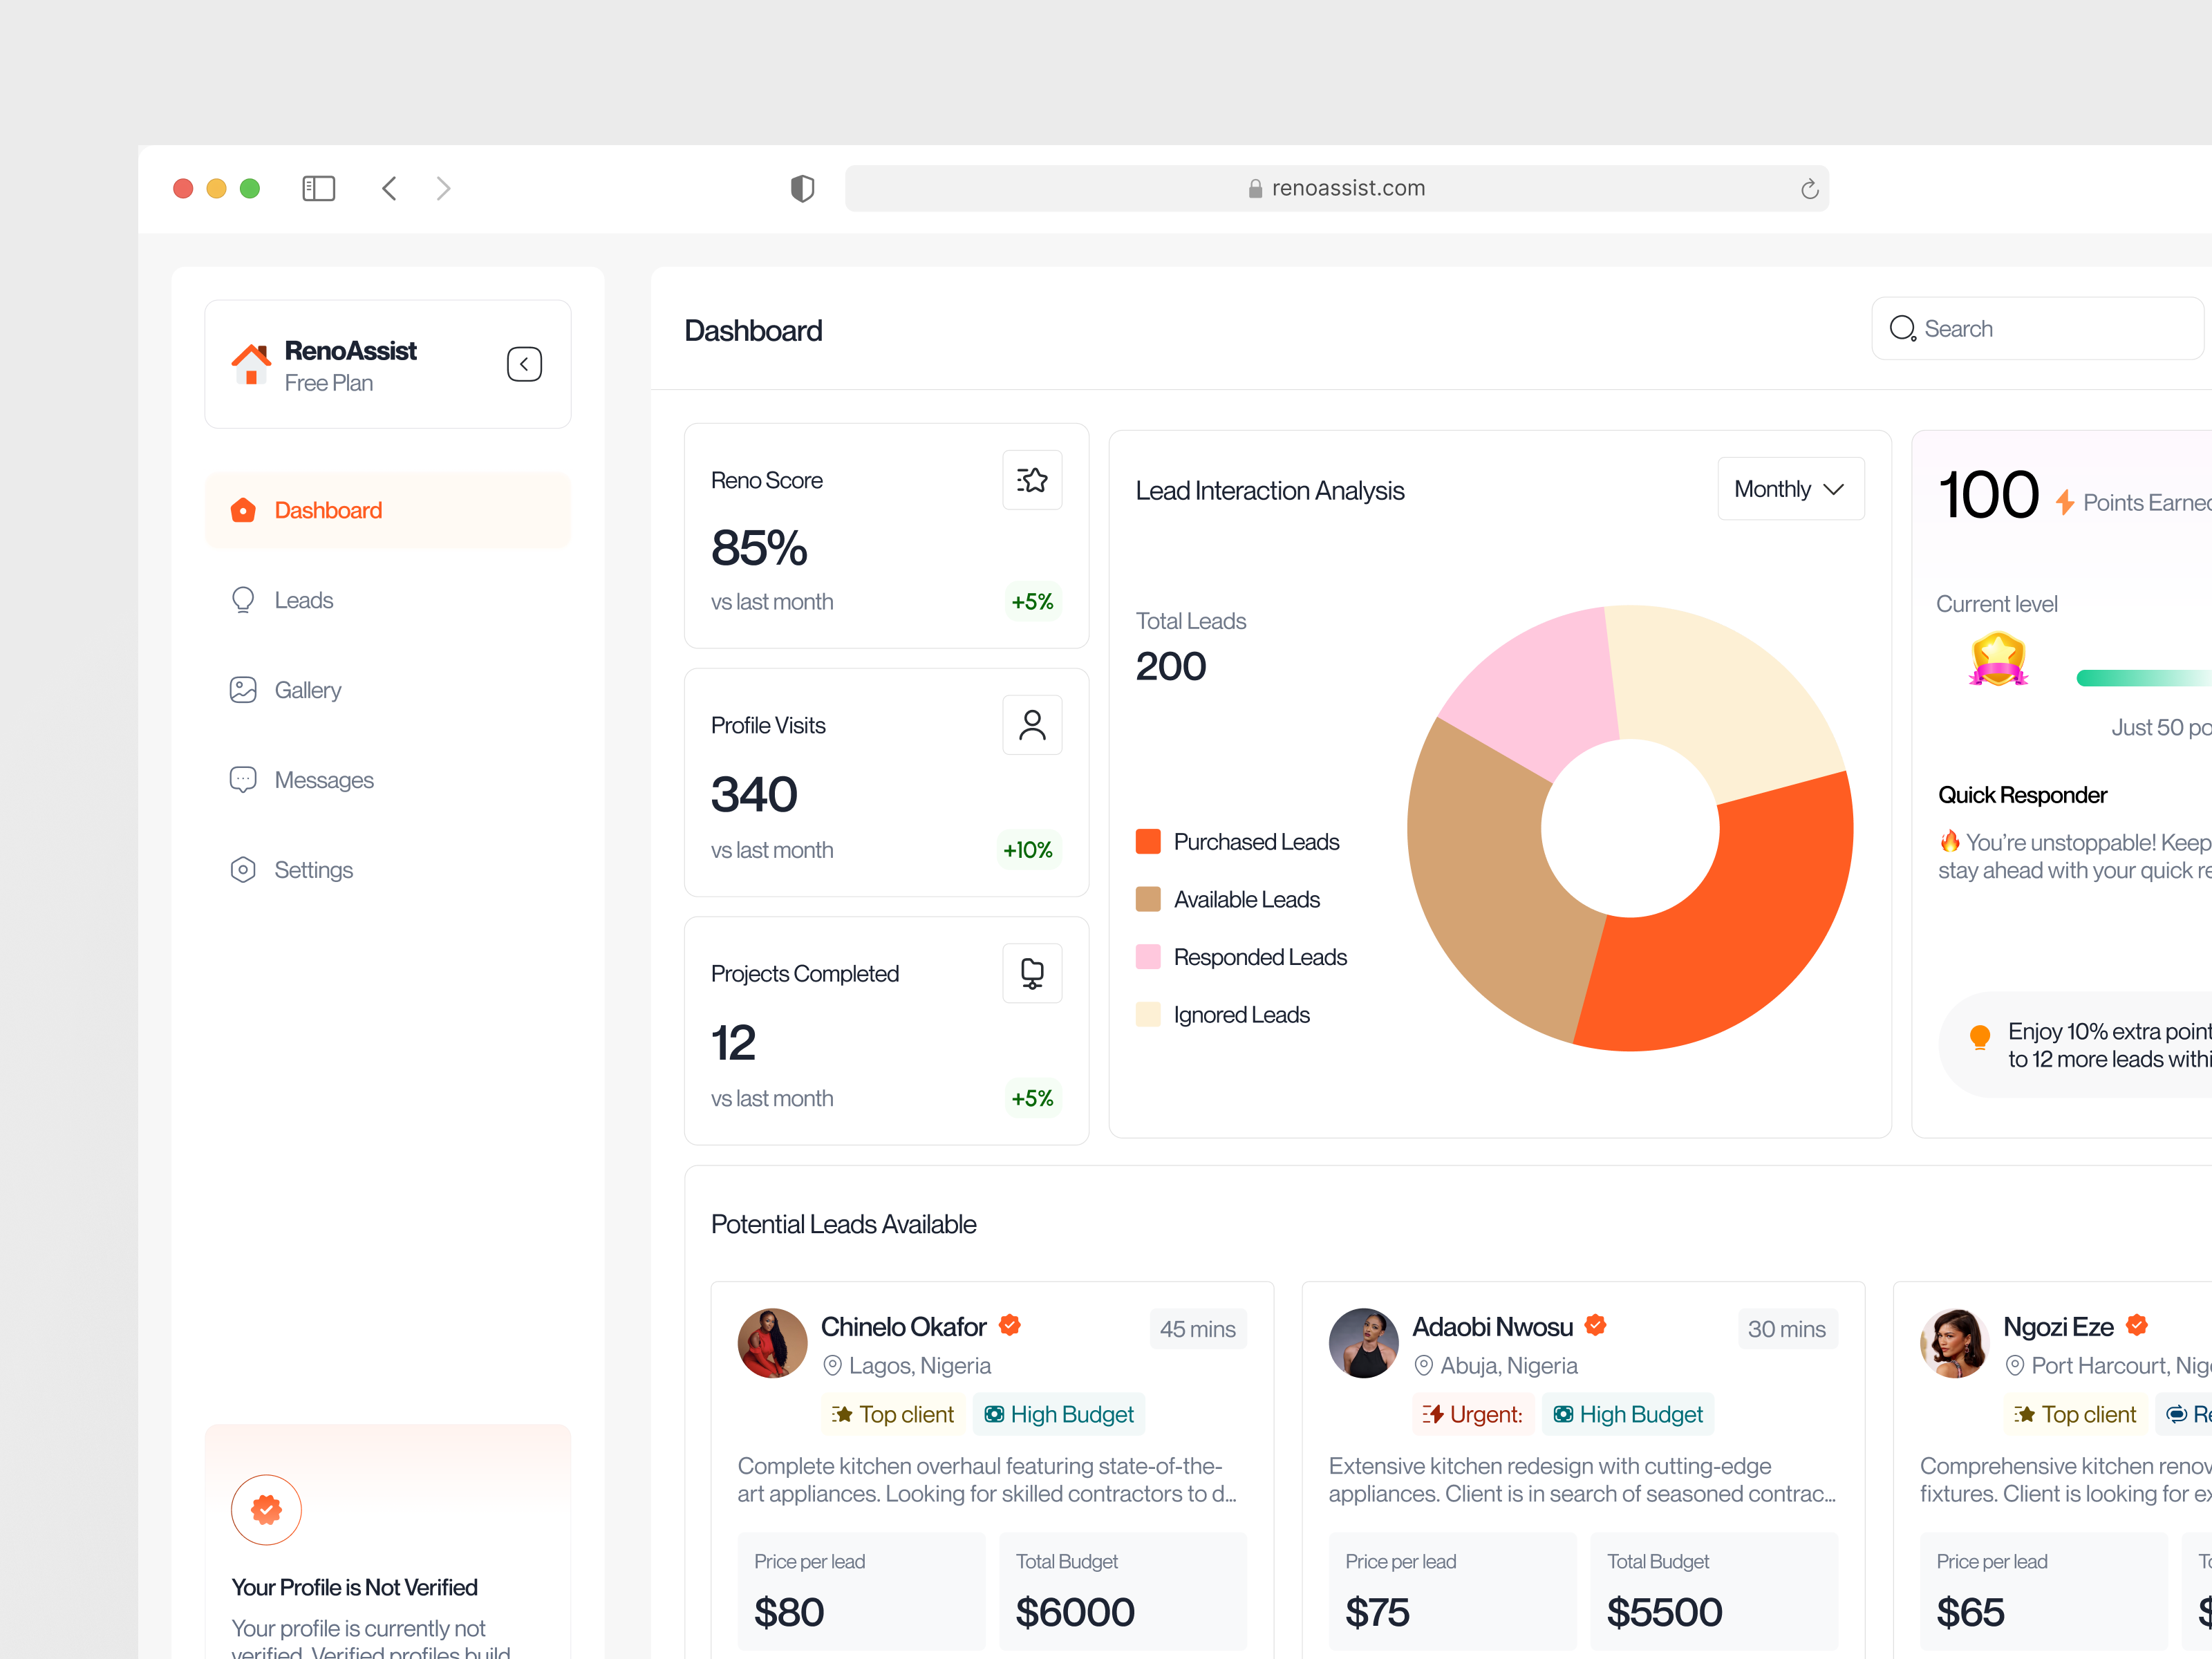Image resolution: width=2212 pixels, height=1659 pixels.
Task: Click the profile verification badge icon
Action: coord(266,1509)
